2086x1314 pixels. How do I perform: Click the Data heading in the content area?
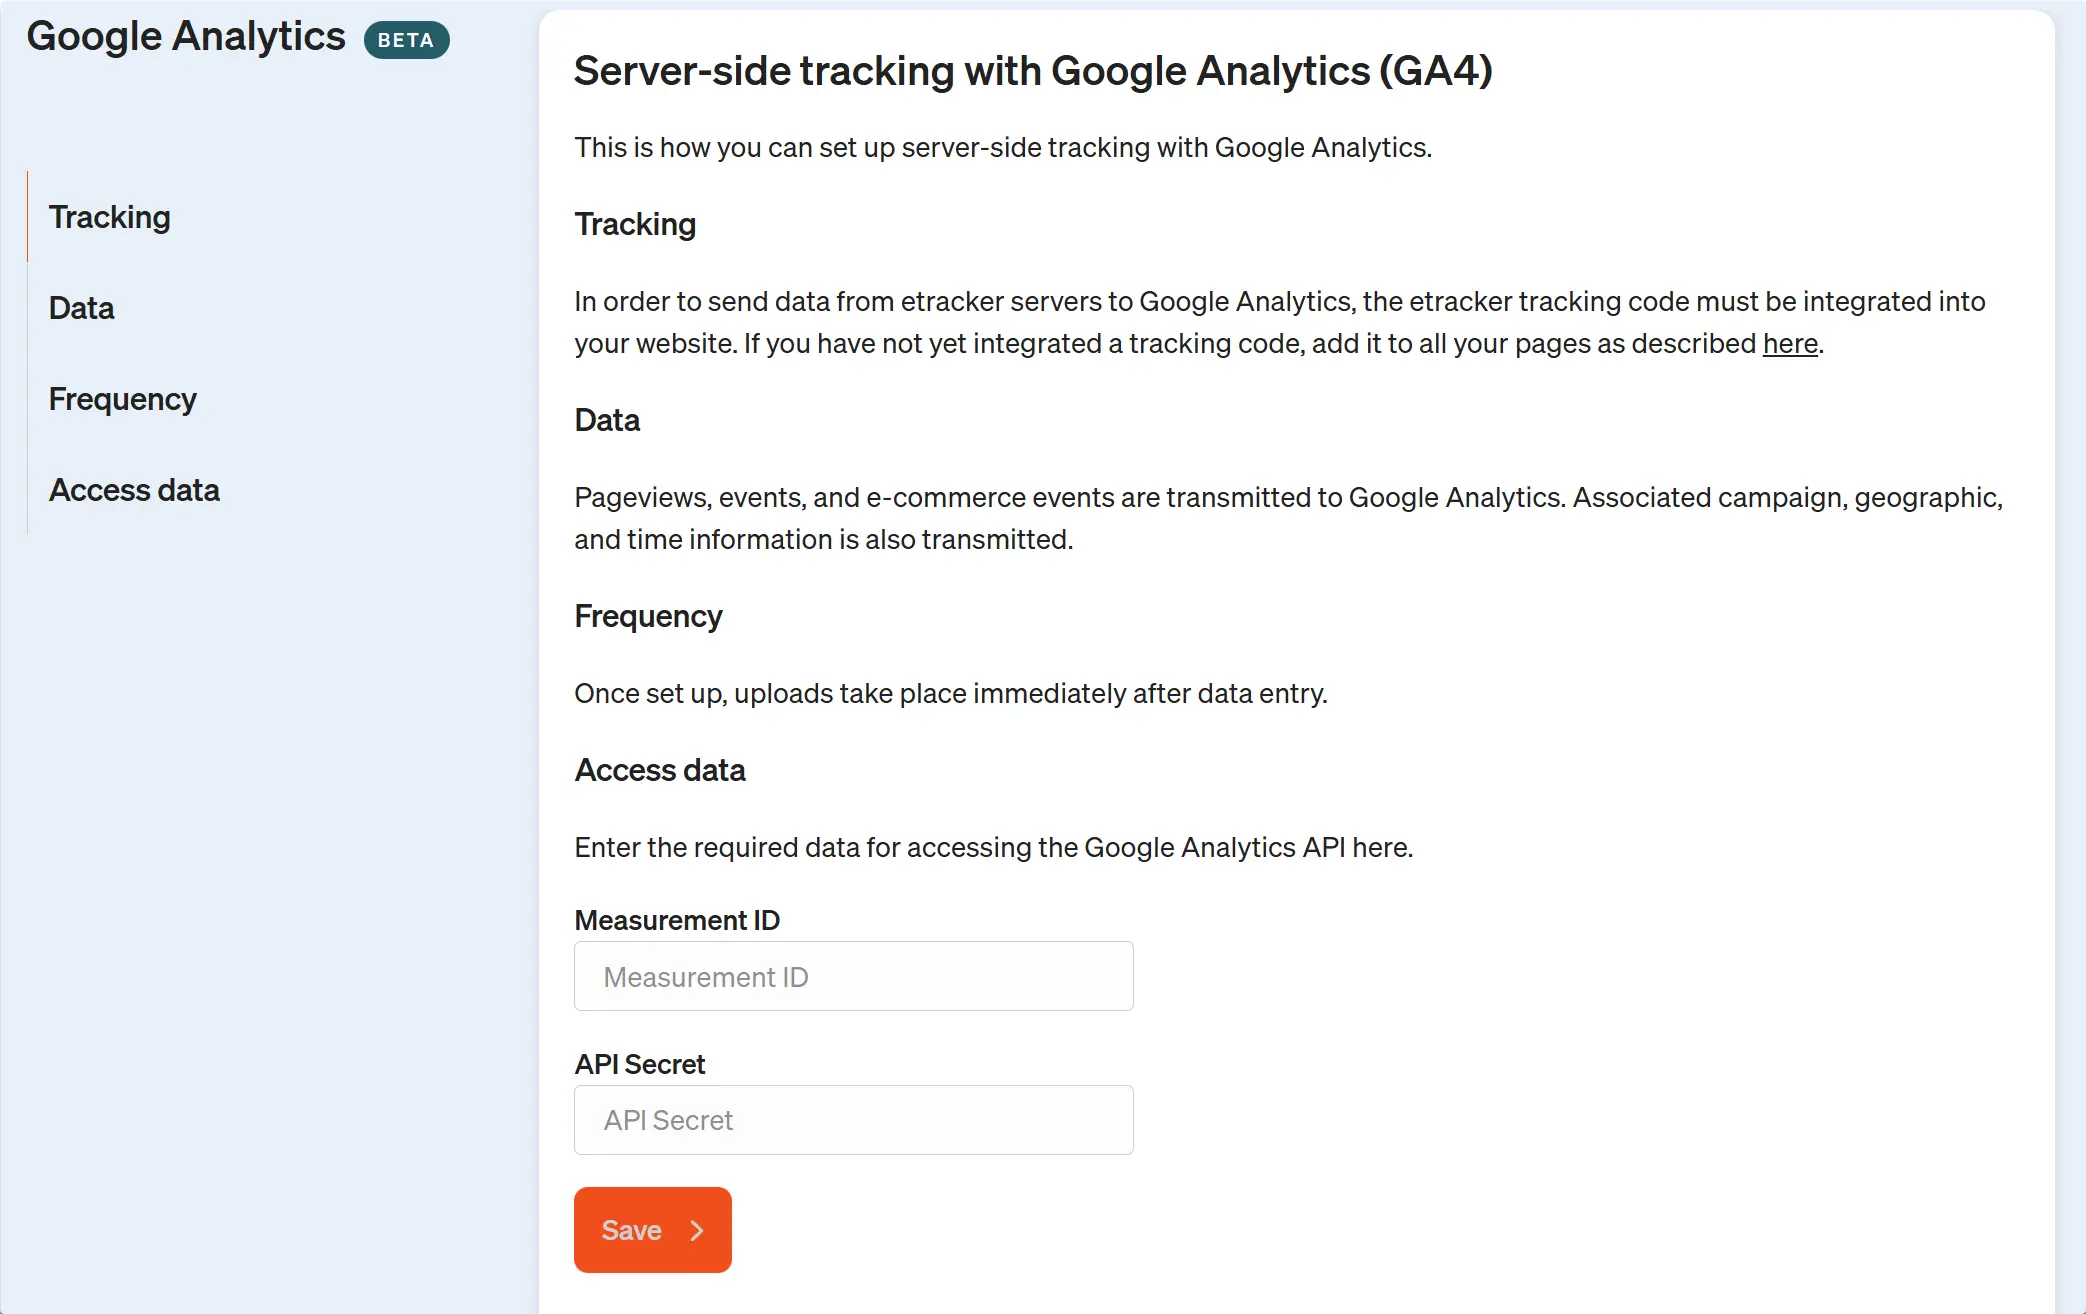tap(606, 420)
